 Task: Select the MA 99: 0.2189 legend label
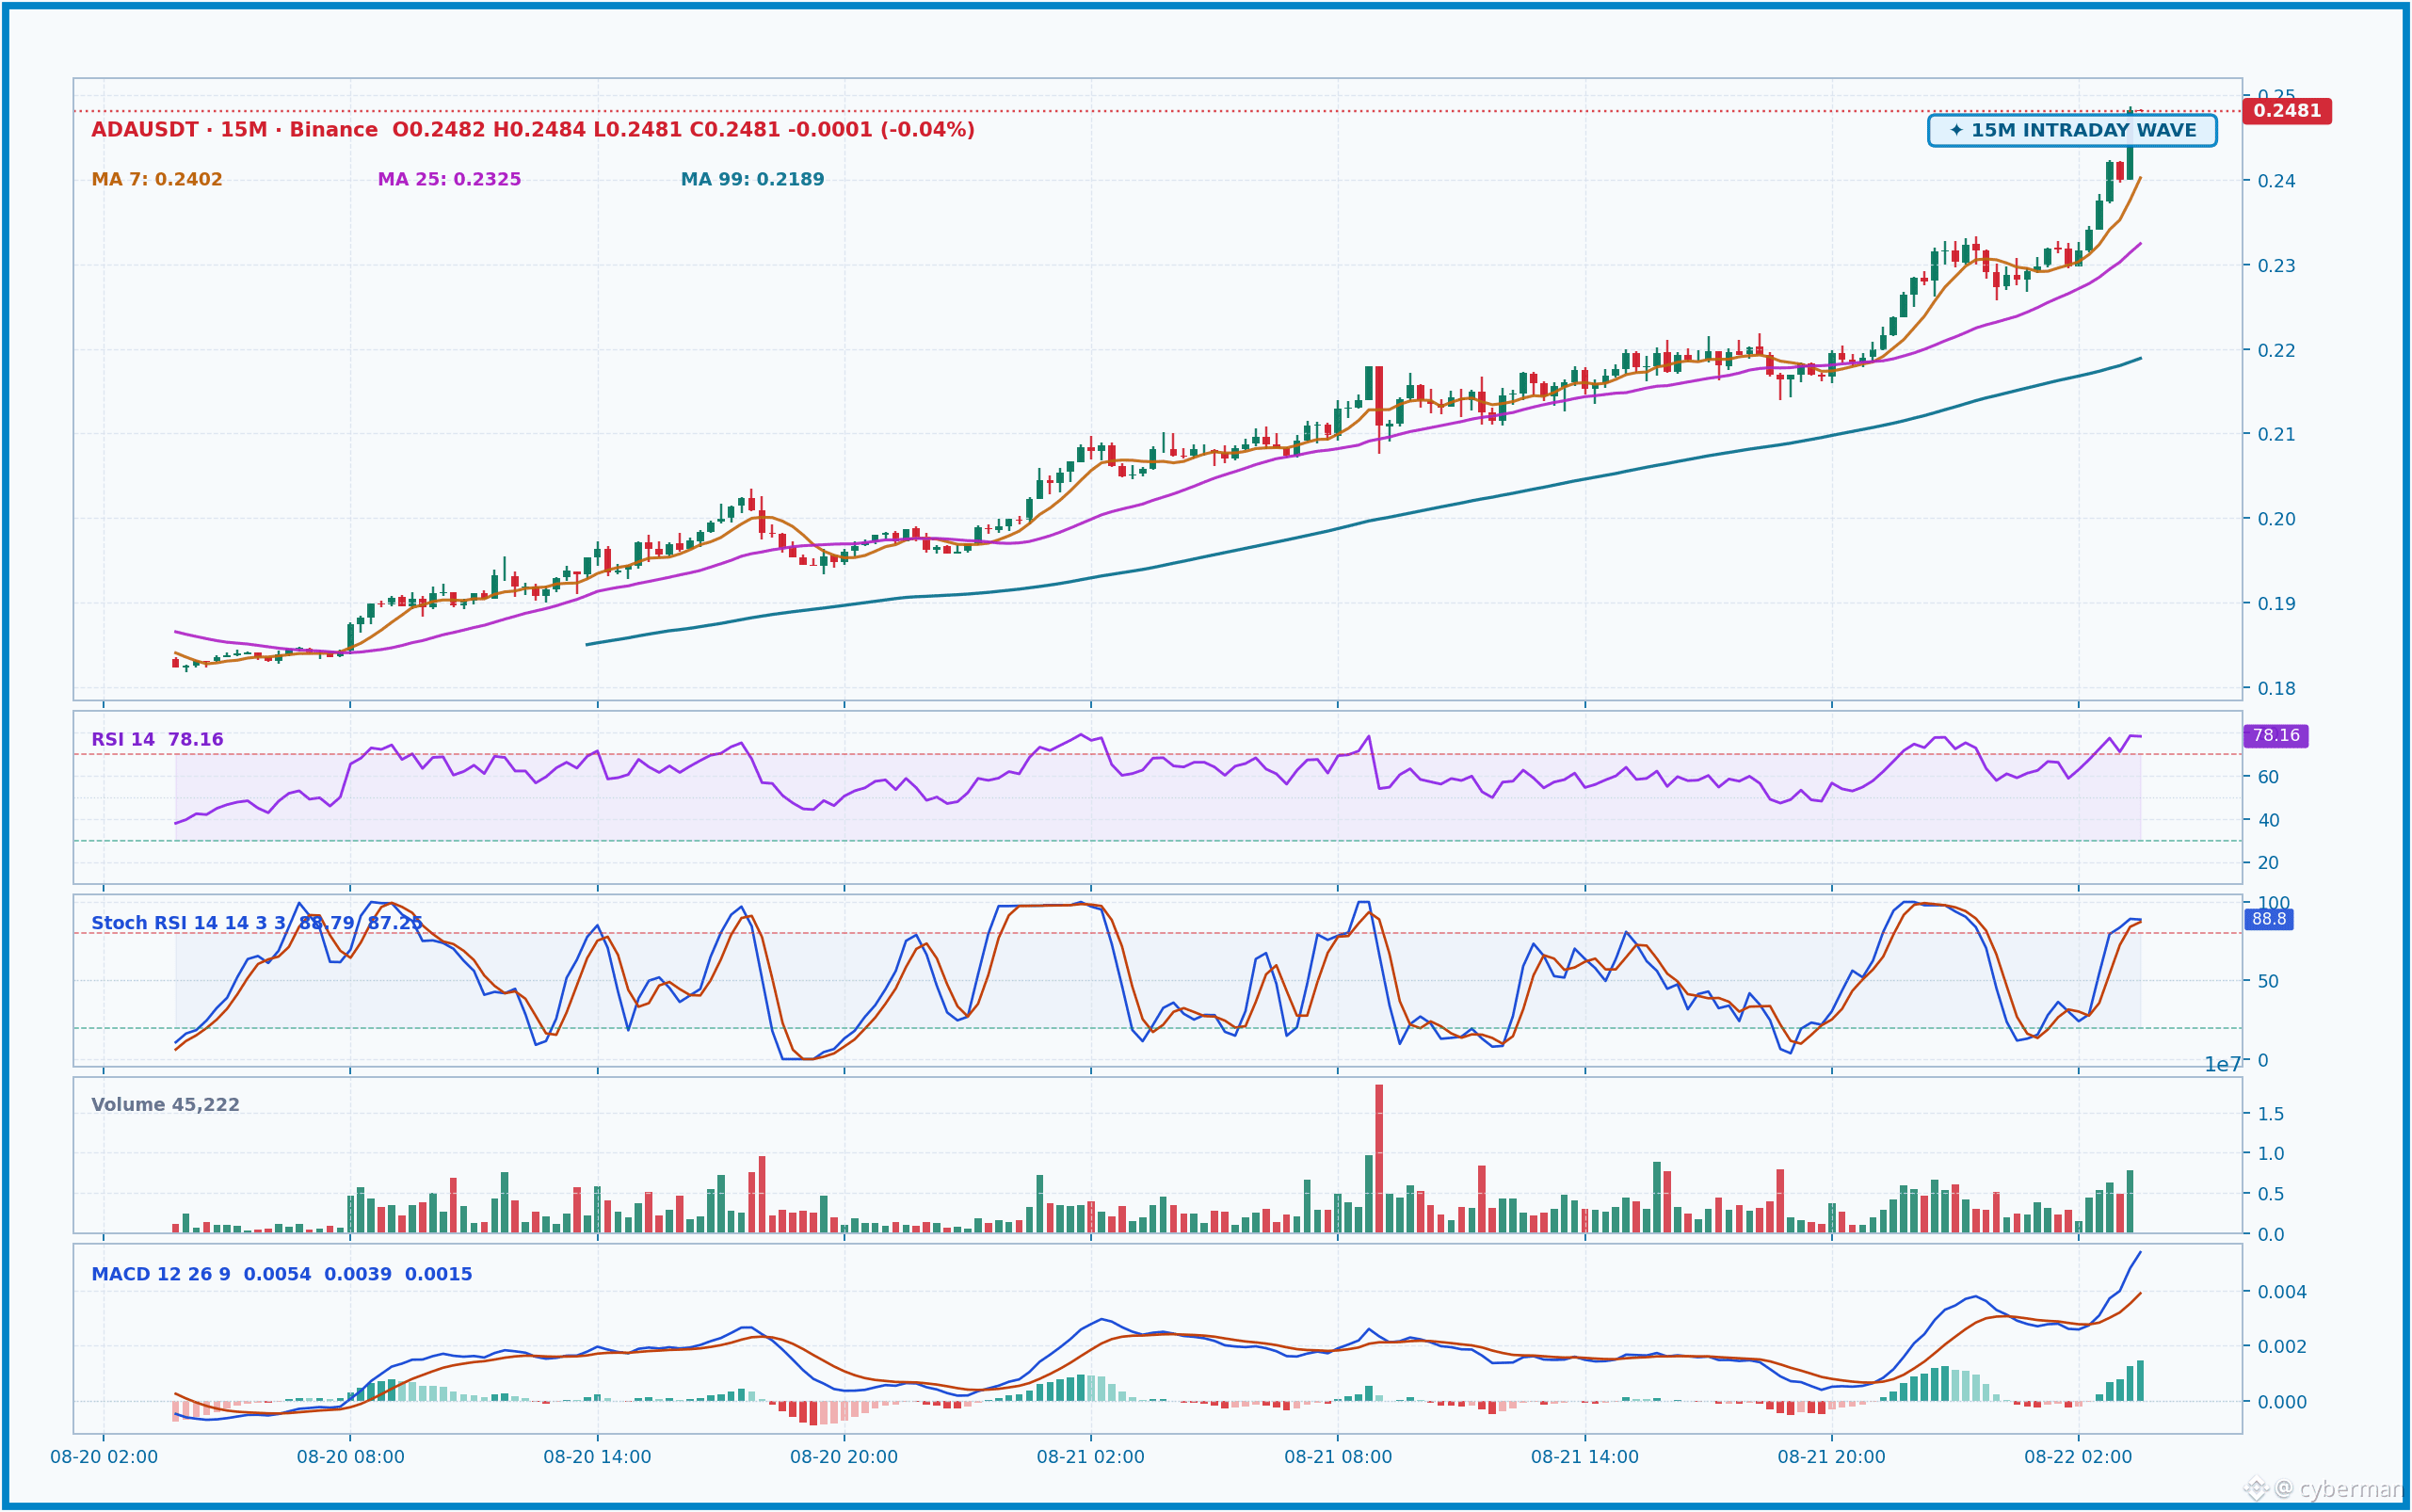coord(752,180)
